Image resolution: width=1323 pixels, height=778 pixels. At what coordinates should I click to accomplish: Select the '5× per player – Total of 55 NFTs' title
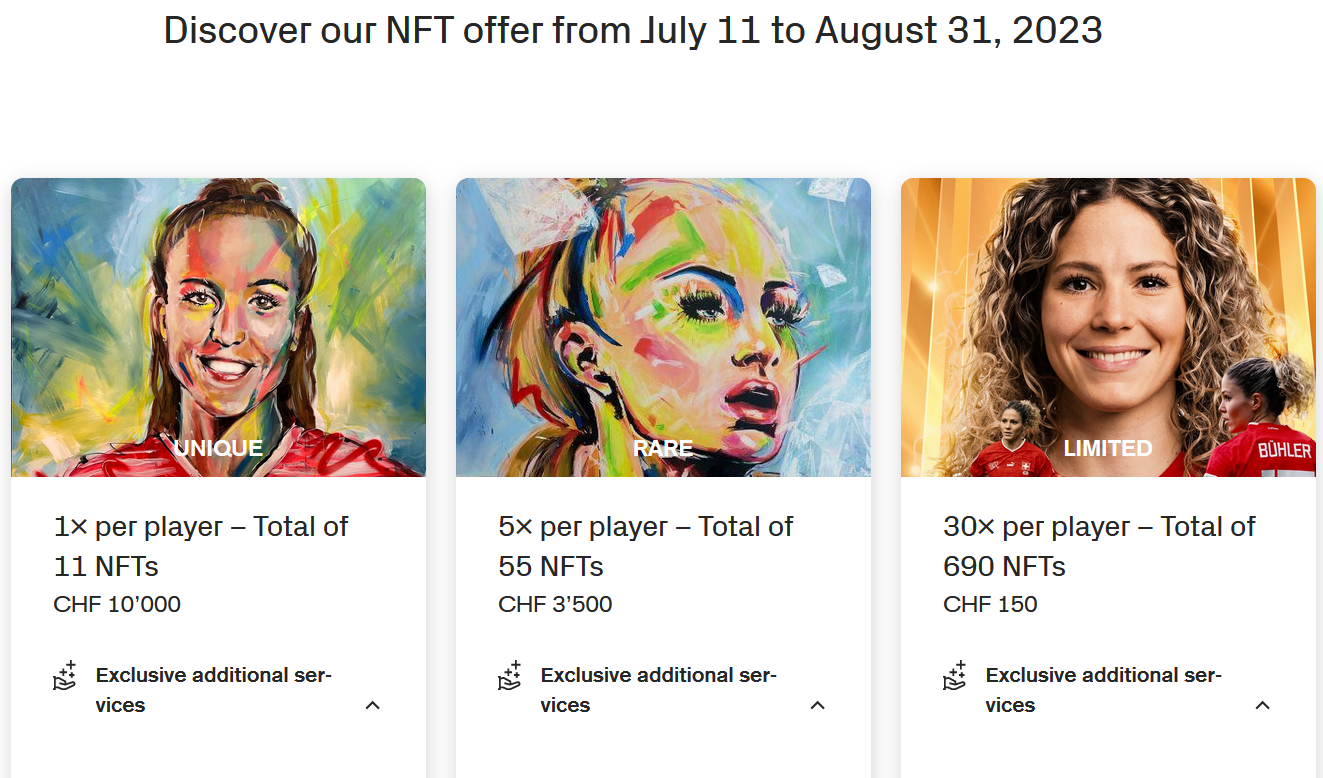click(x=646, y=546)
